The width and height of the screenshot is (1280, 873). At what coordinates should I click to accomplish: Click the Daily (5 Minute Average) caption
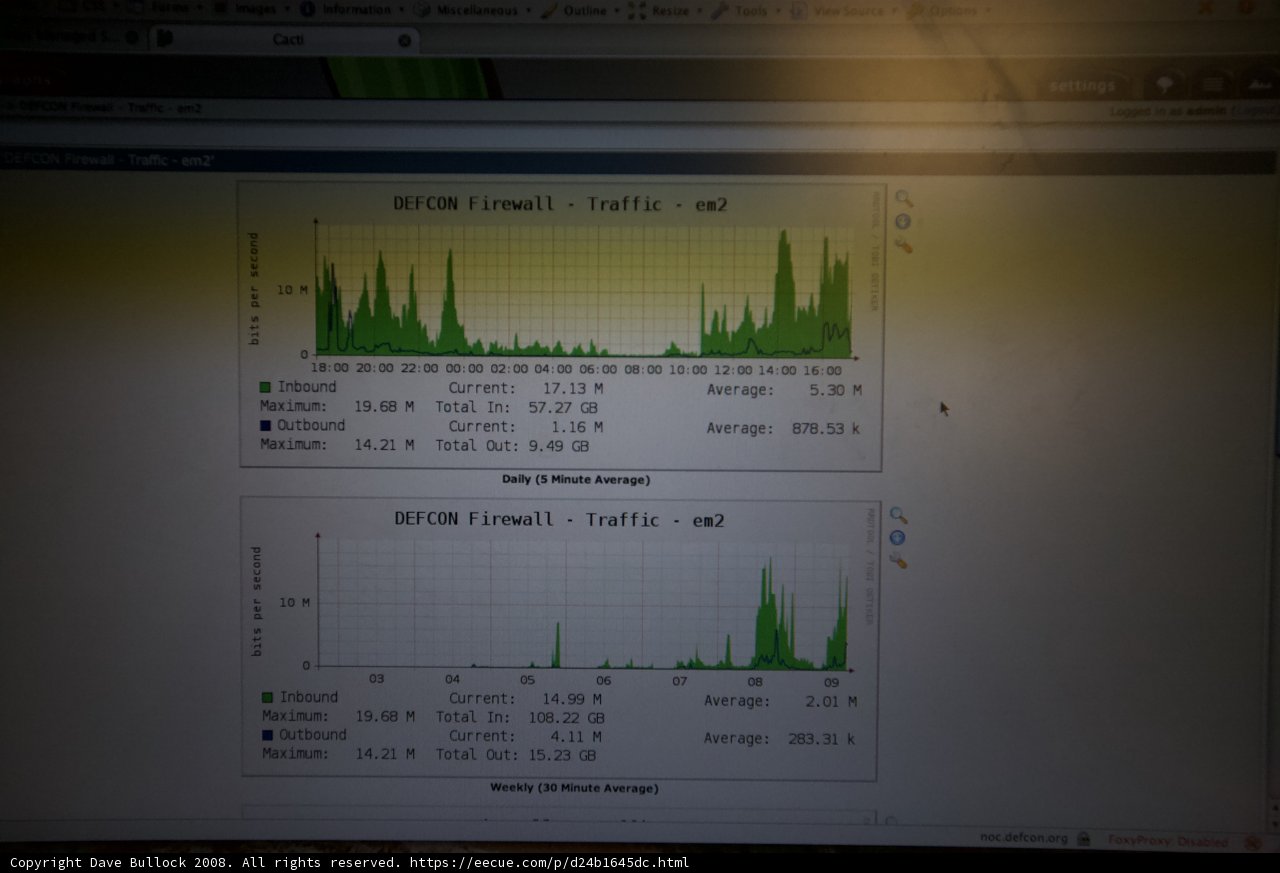pos(576,480)
